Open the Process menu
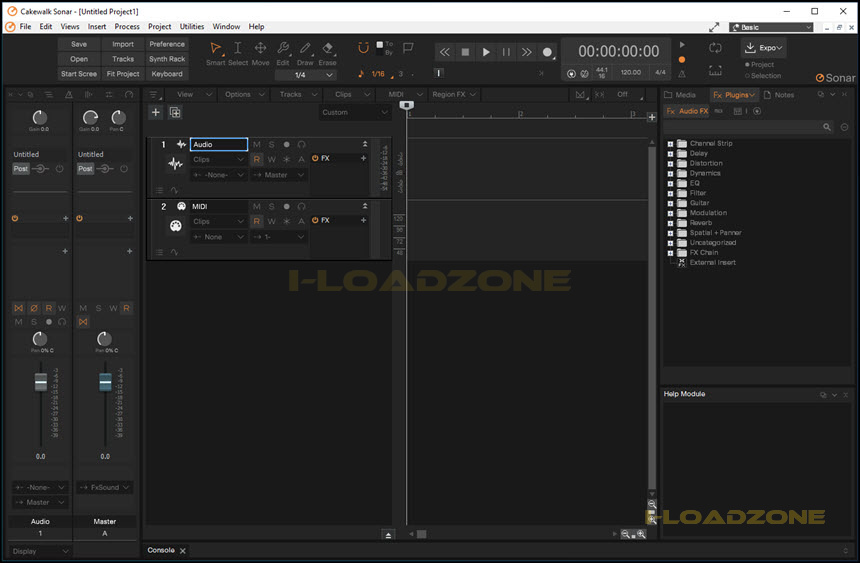The height and width of the screenshot is (563, 860). (x=127, y=26)
